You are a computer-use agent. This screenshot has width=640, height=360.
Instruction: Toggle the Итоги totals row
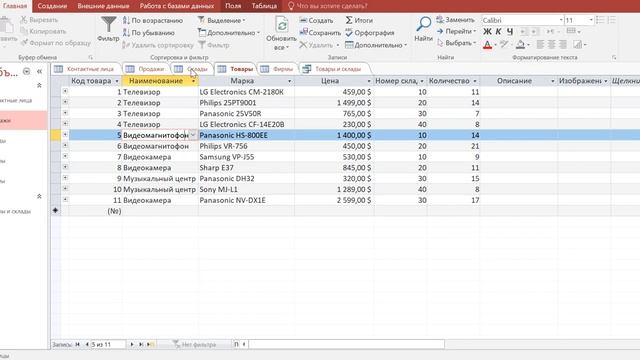coord(359,20)
